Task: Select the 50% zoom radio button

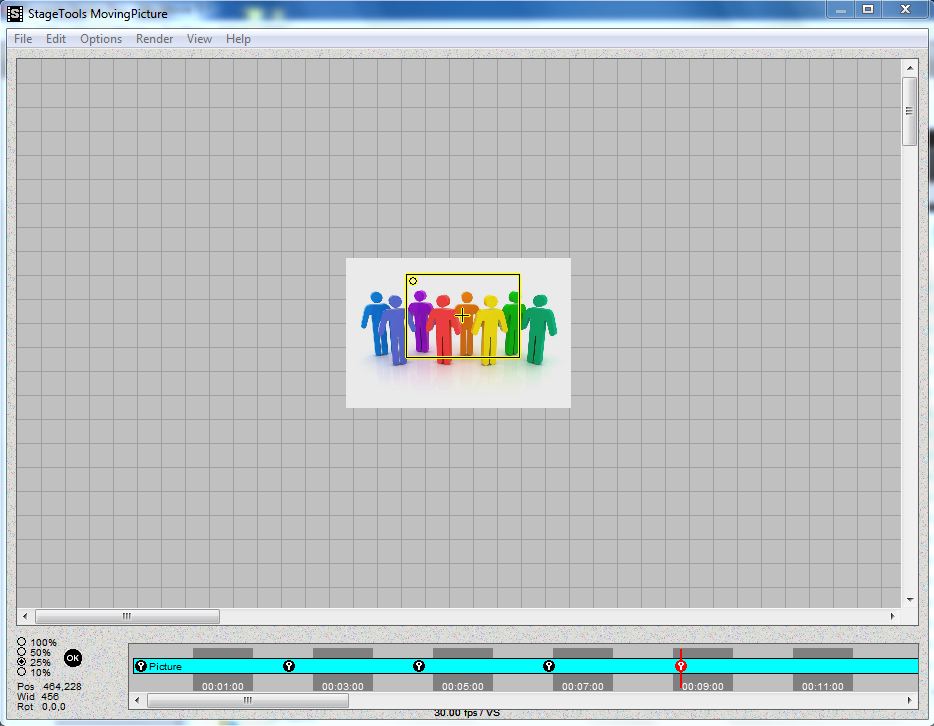Action: 21,652
